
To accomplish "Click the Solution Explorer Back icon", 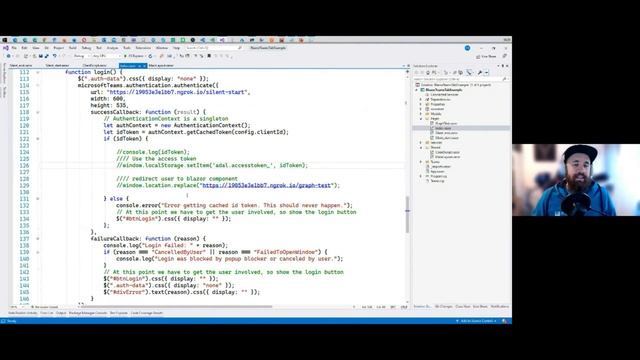I will point(416,73).
